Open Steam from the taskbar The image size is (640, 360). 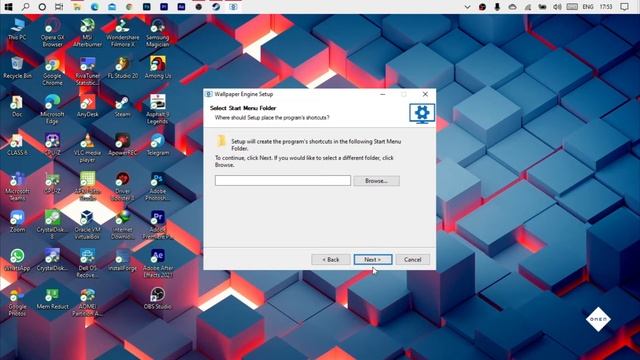click(x=216, y=7)
